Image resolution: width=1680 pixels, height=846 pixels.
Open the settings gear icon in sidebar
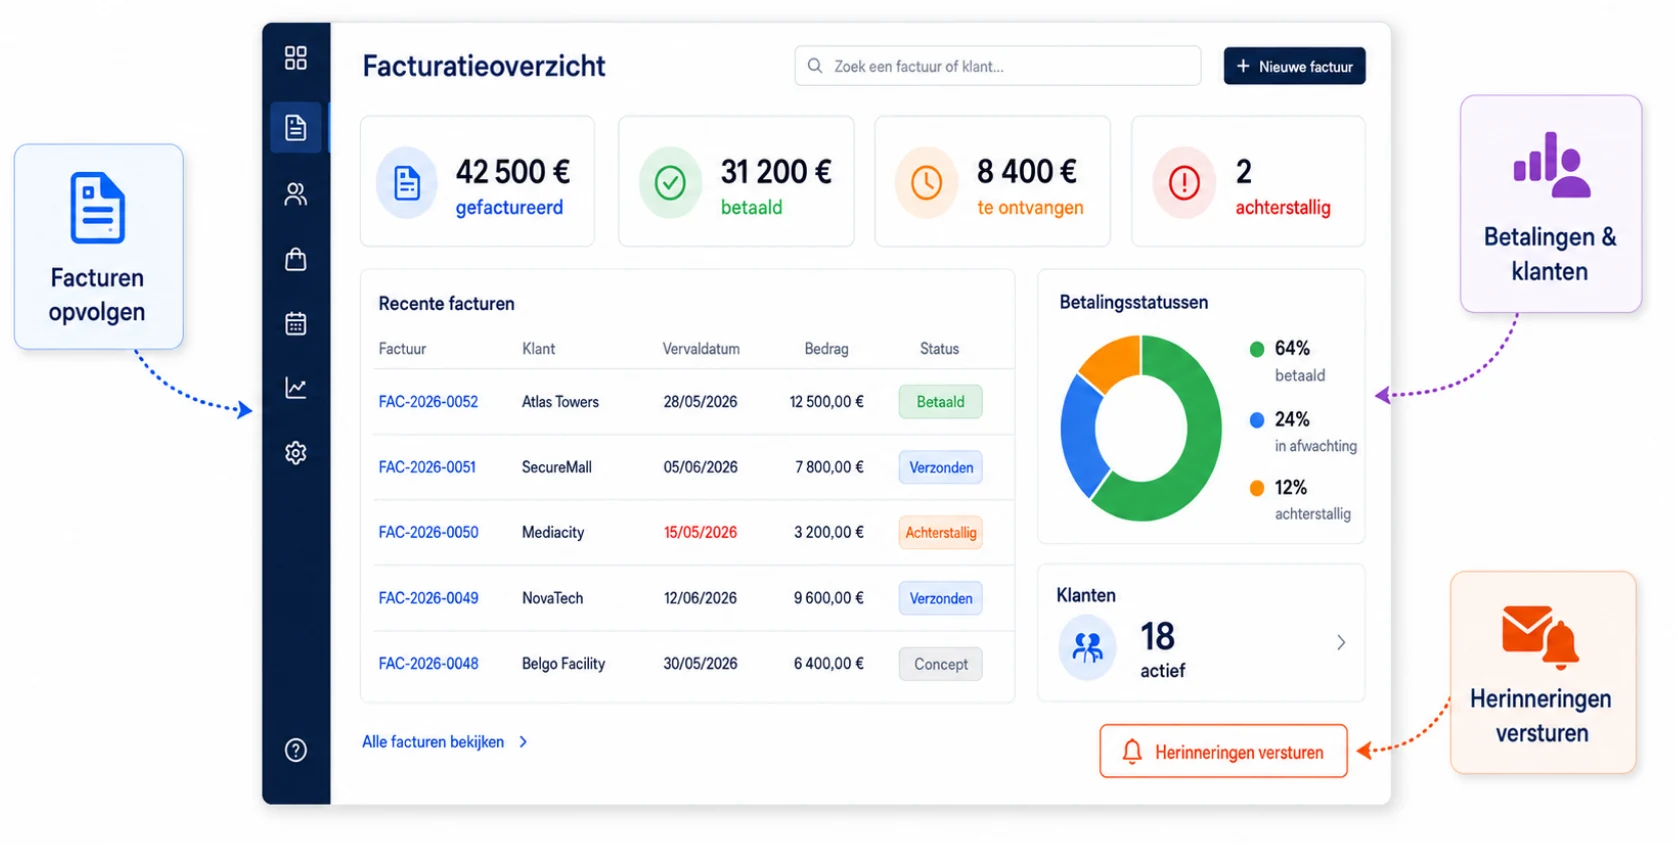click(295, 453)
